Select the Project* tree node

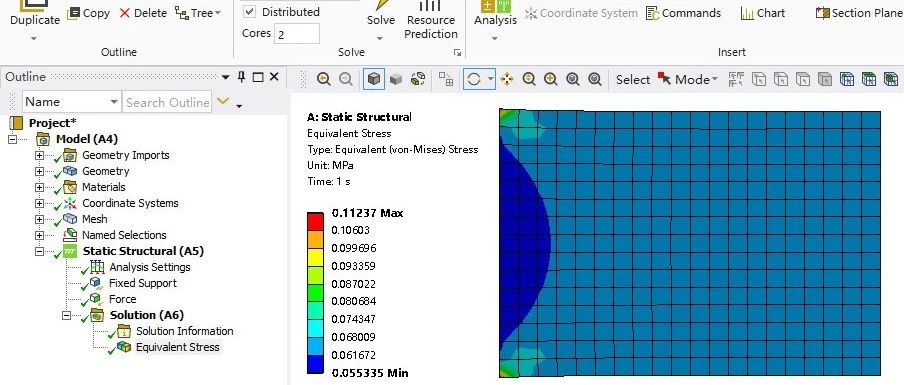click(x=52, y=123)
